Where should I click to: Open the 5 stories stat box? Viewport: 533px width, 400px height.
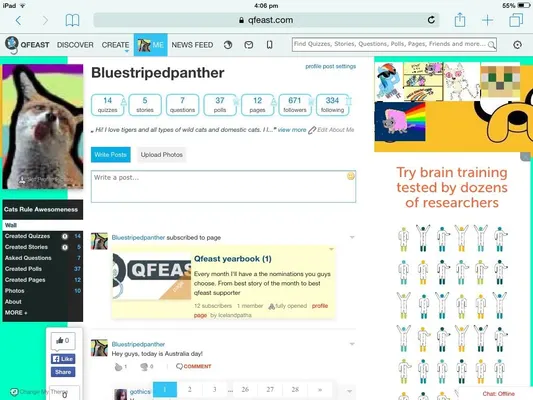pos(145,105)
